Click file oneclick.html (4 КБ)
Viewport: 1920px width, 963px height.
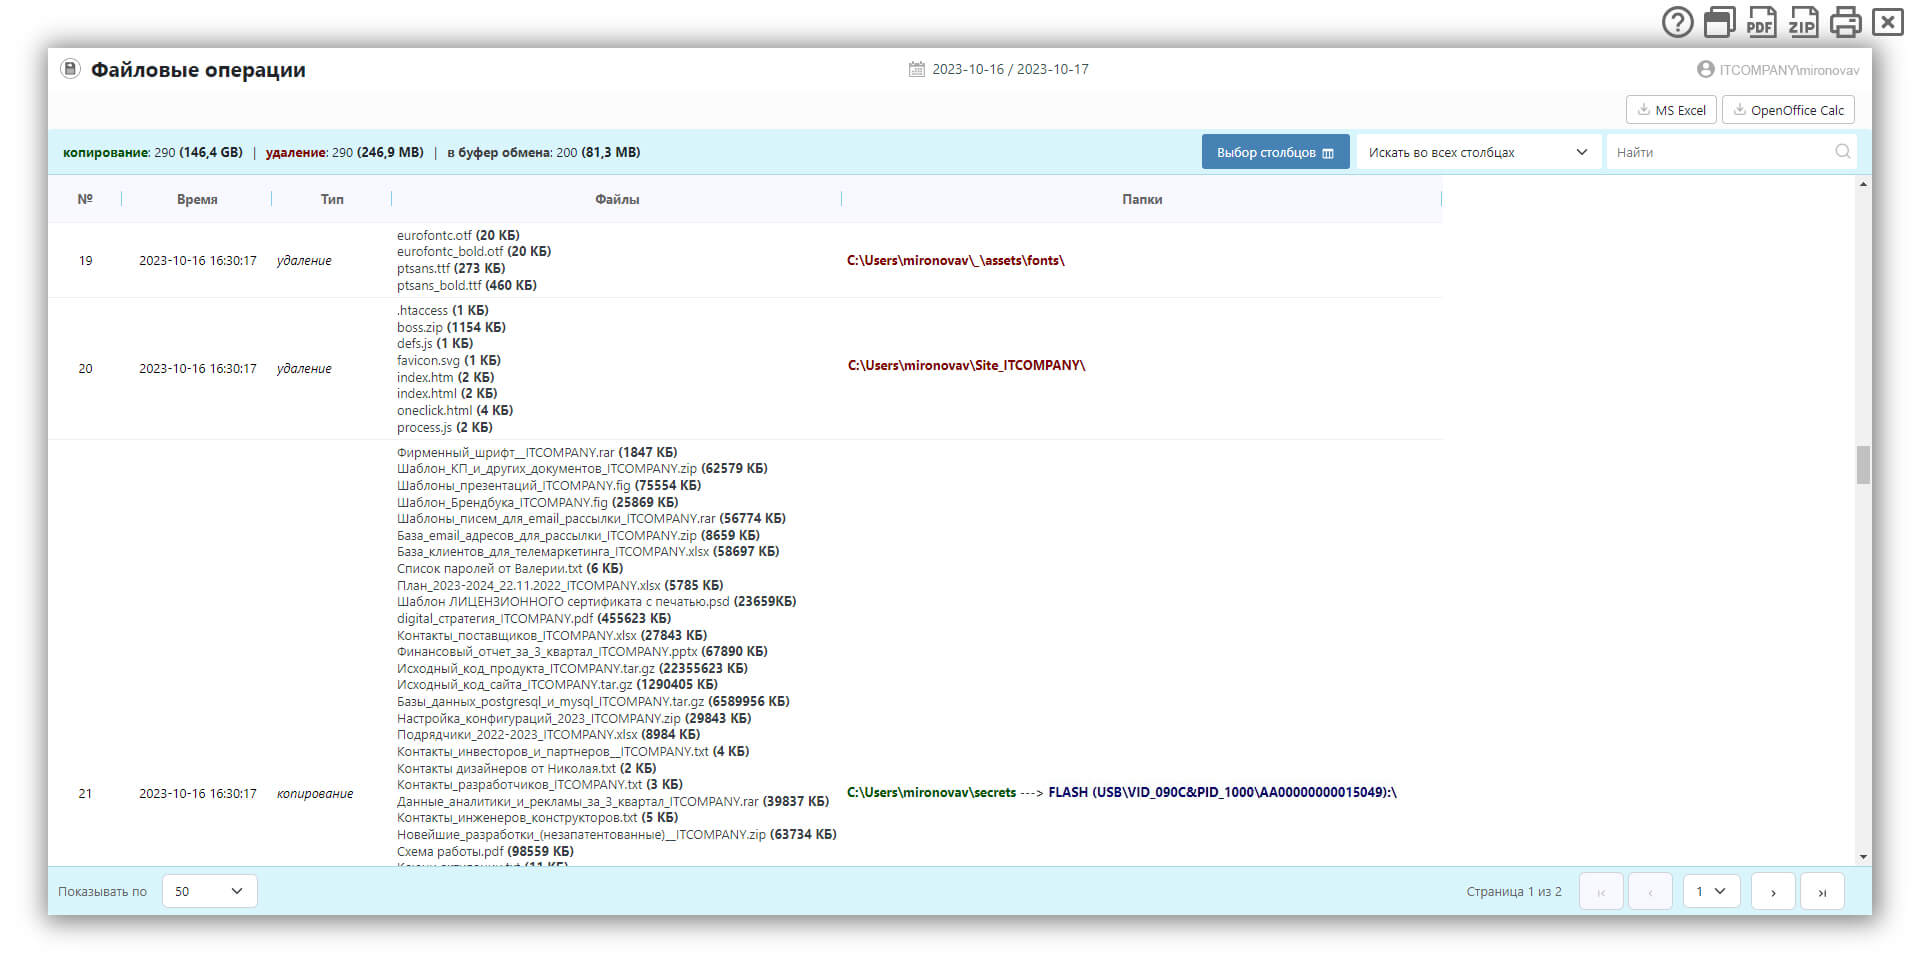(x=455, y=410)
